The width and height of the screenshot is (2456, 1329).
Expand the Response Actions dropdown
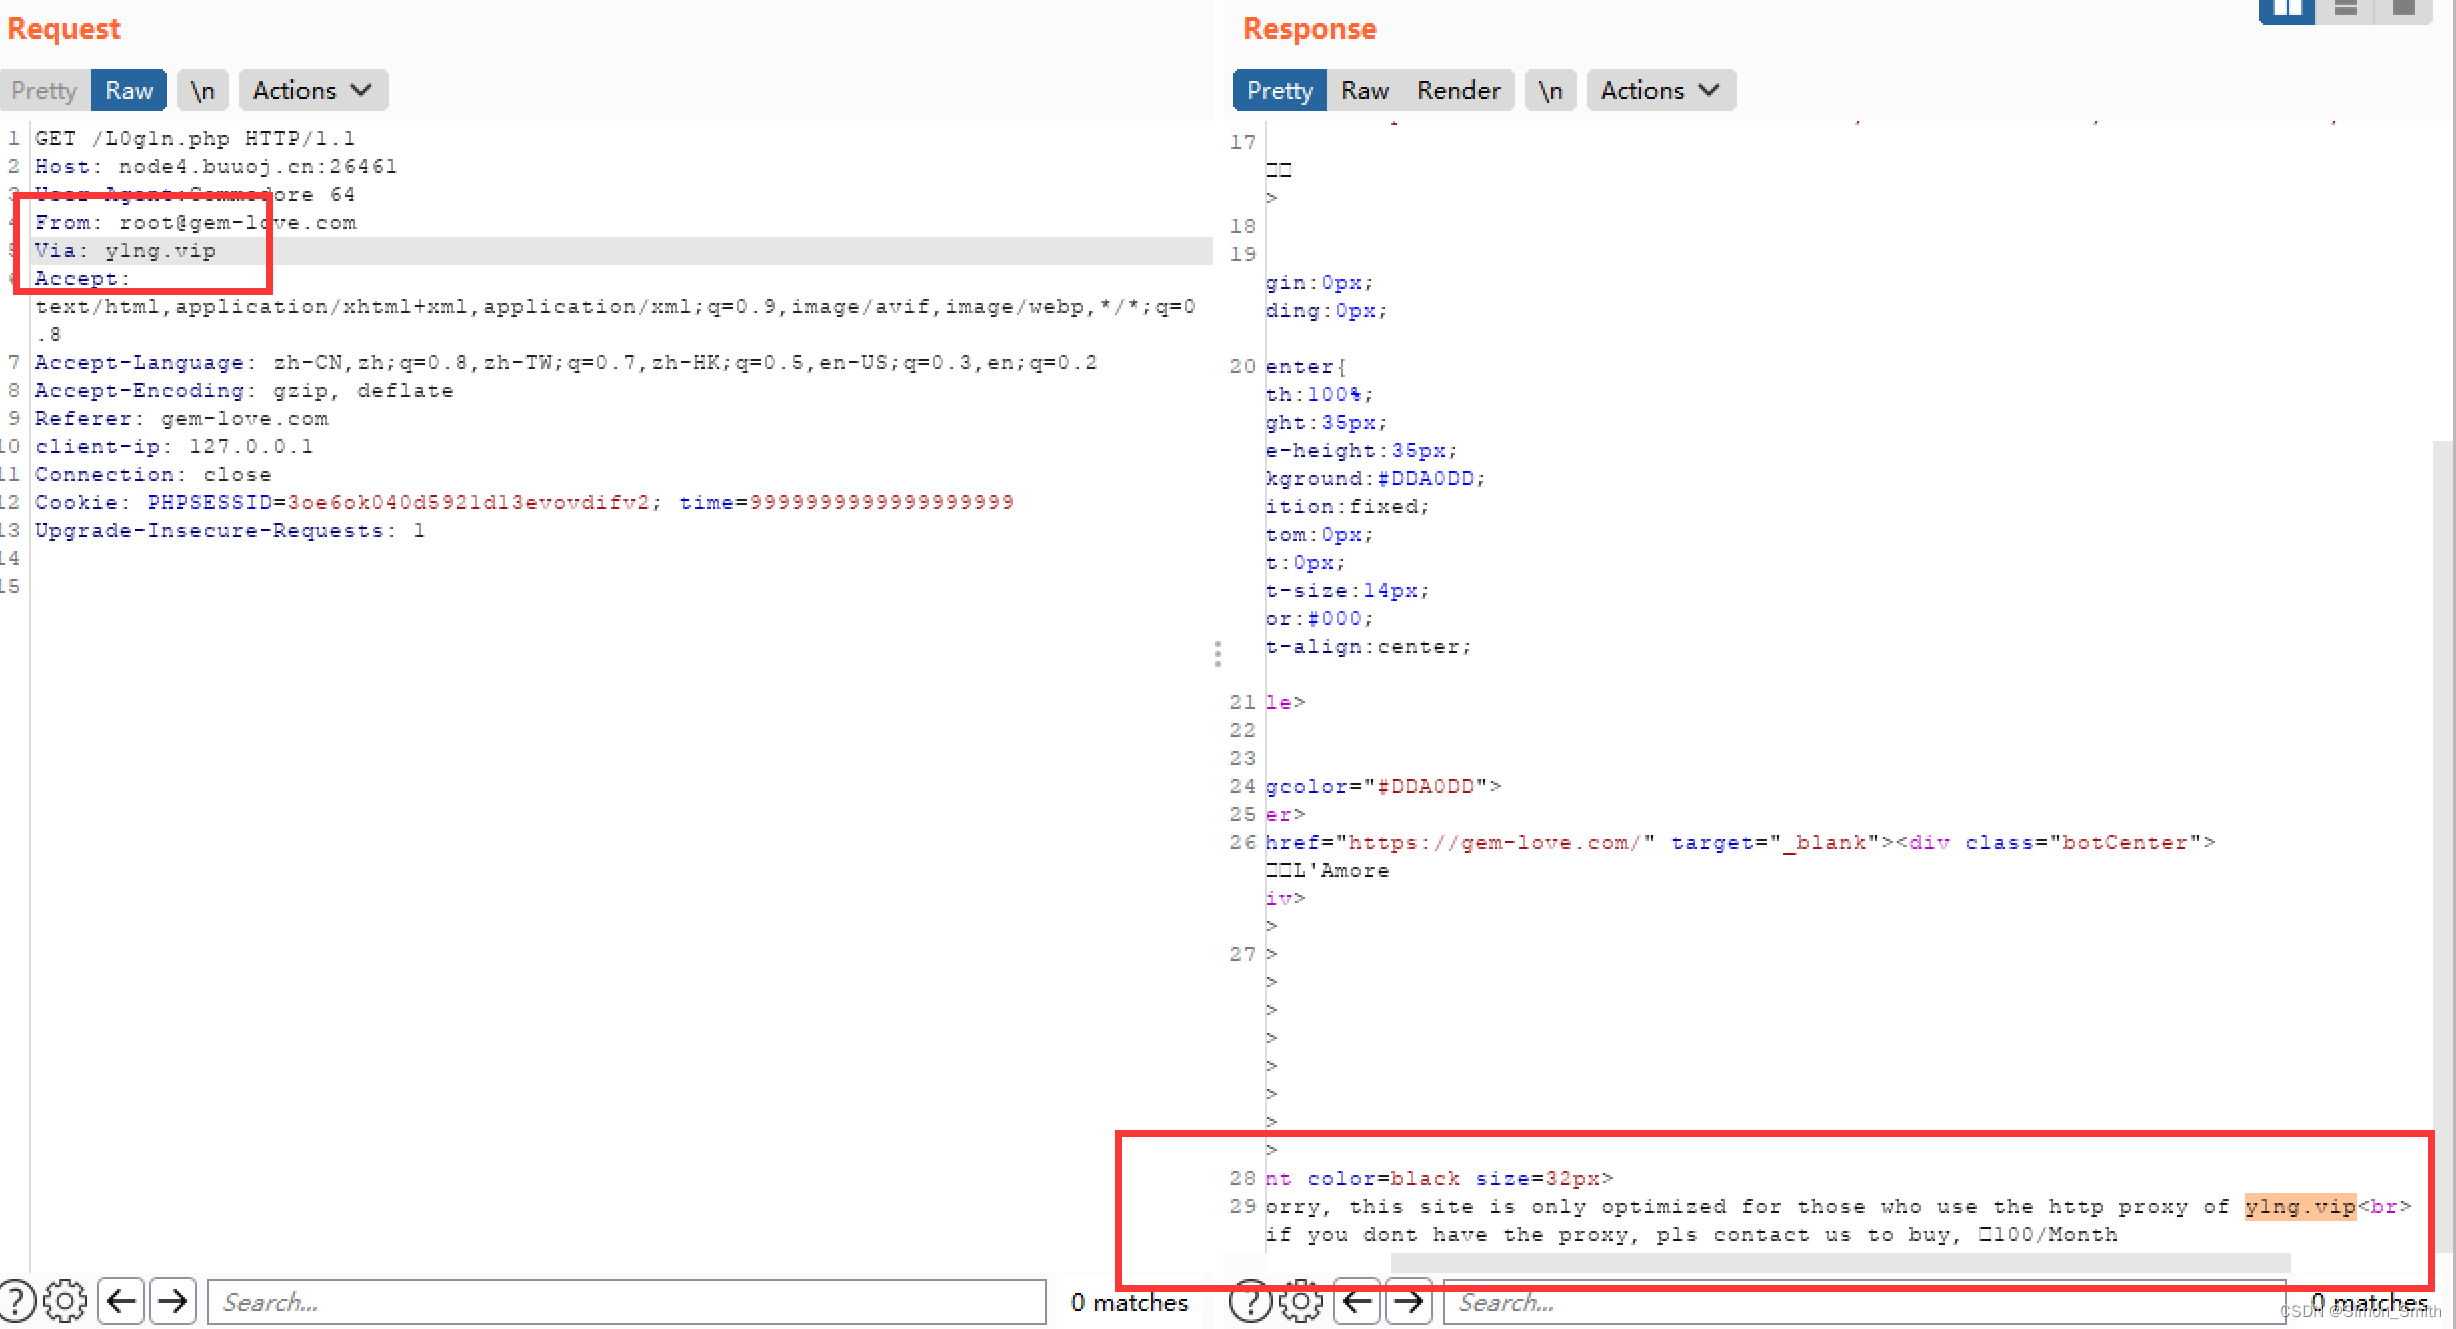(1660, 90)
